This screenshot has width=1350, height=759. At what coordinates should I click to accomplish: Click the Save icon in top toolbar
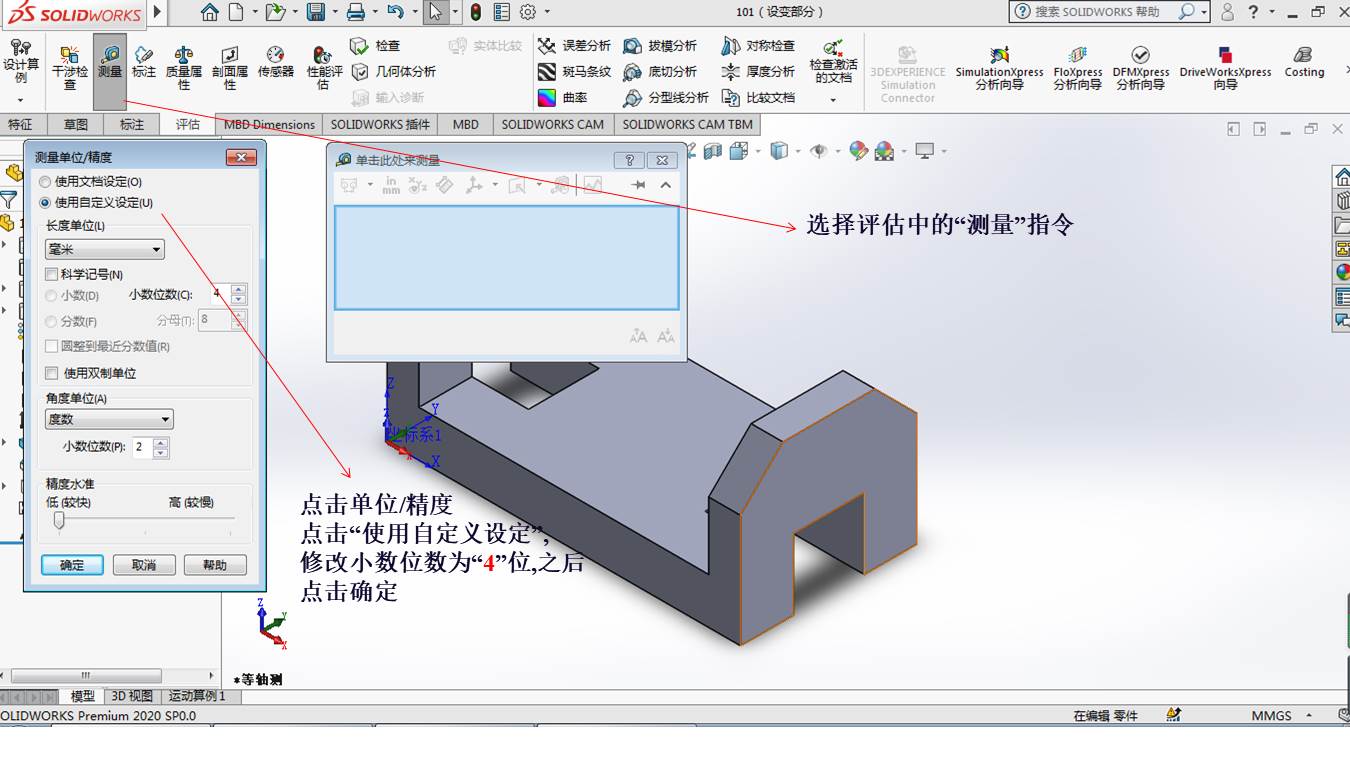click(315, 12)
